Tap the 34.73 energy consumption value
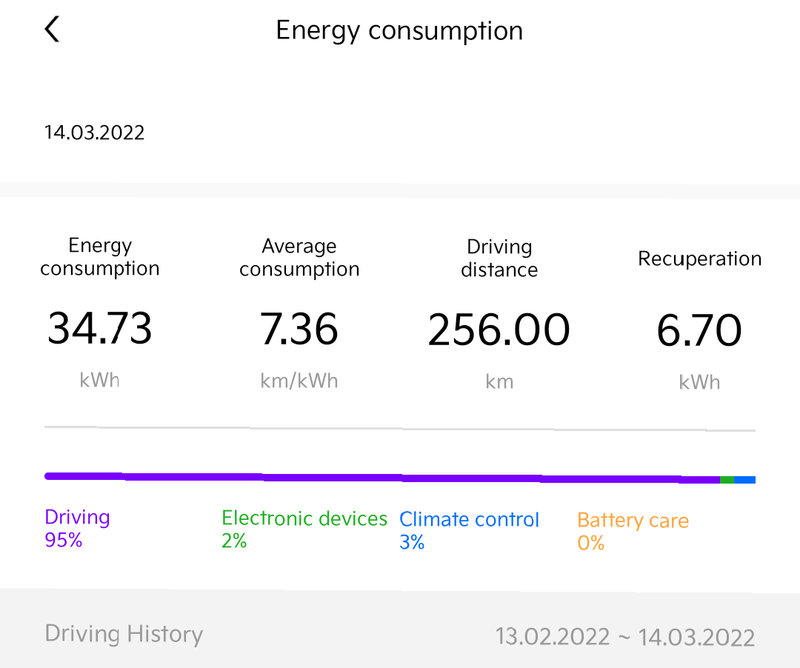 [100, 328]
